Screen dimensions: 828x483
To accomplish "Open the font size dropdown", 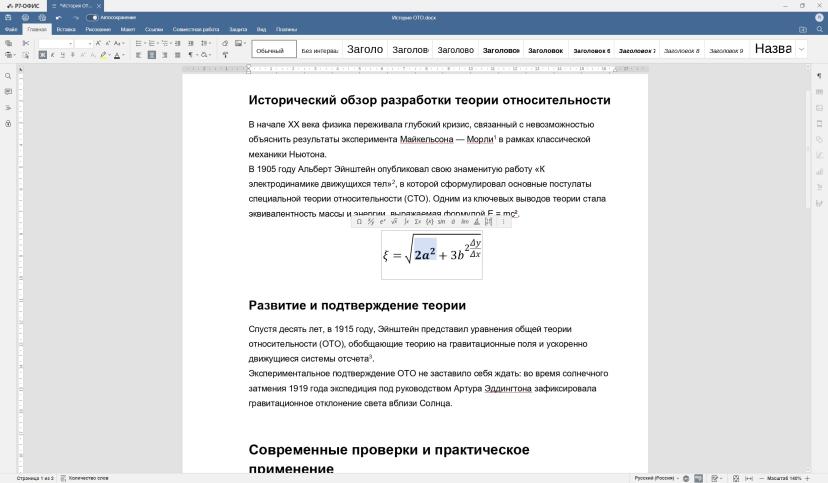I will click(x=90, y=43).
